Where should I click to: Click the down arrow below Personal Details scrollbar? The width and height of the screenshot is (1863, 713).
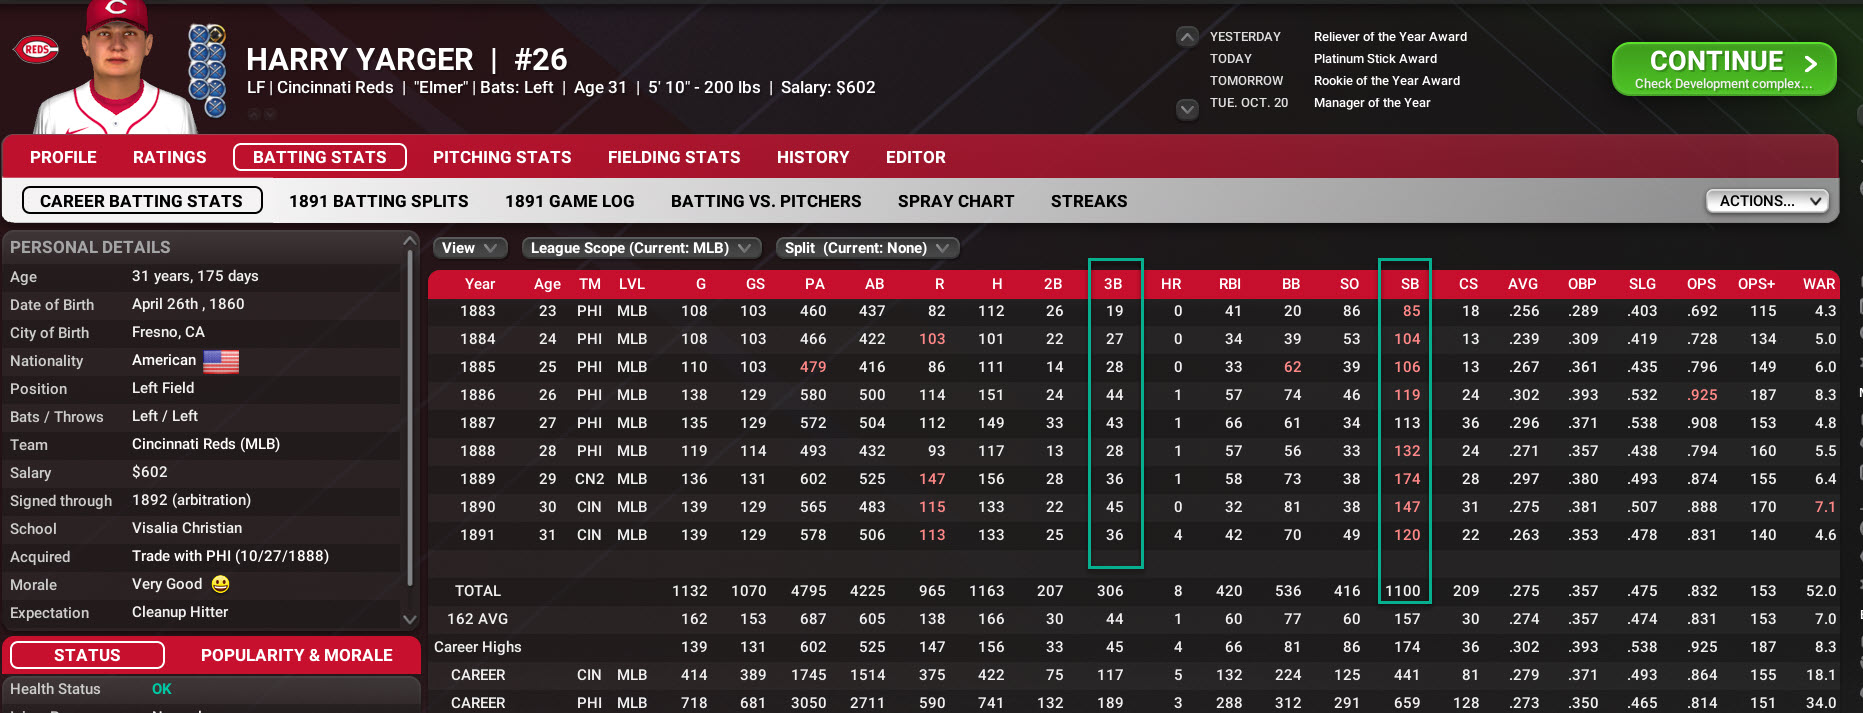click(x=409, y=619)
